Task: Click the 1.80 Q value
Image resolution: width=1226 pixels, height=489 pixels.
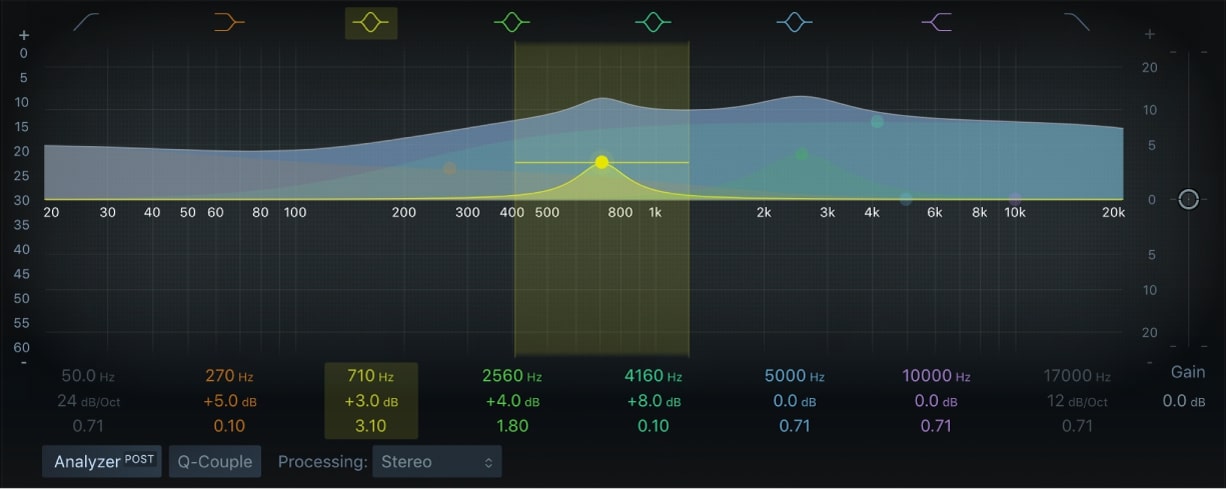Action: click(512, 426)
